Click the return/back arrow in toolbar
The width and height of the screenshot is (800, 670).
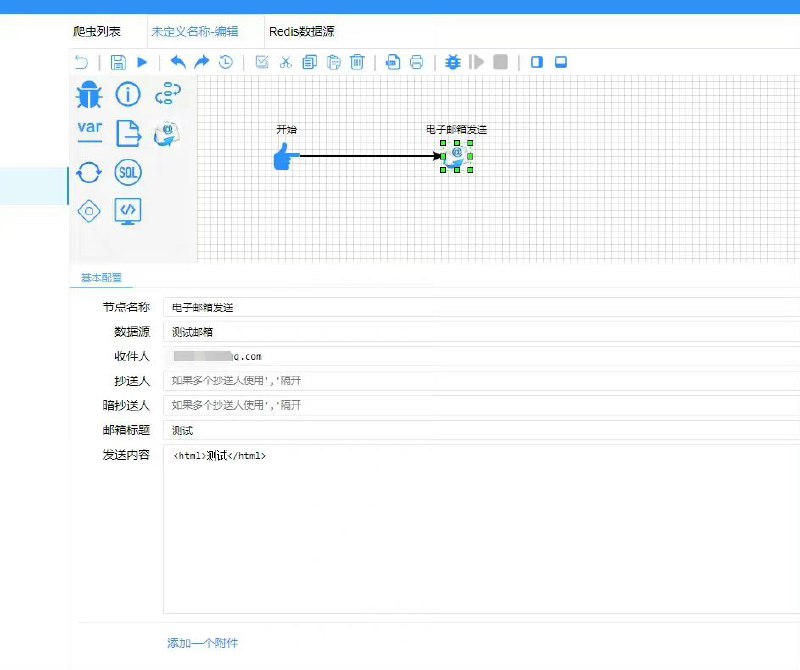(81, 62)
